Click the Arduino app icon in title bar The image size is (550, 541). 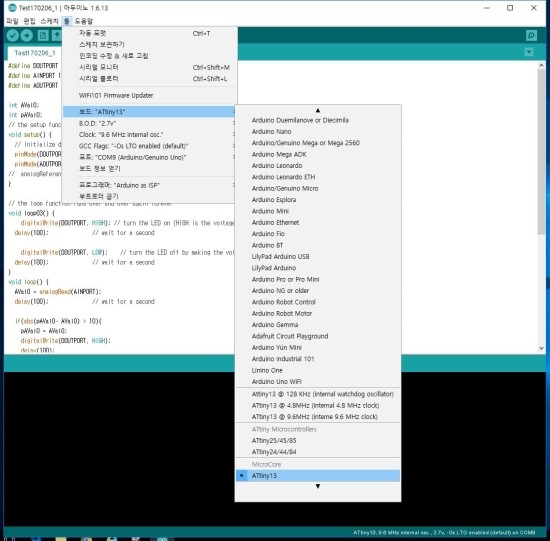pos(12,8)
